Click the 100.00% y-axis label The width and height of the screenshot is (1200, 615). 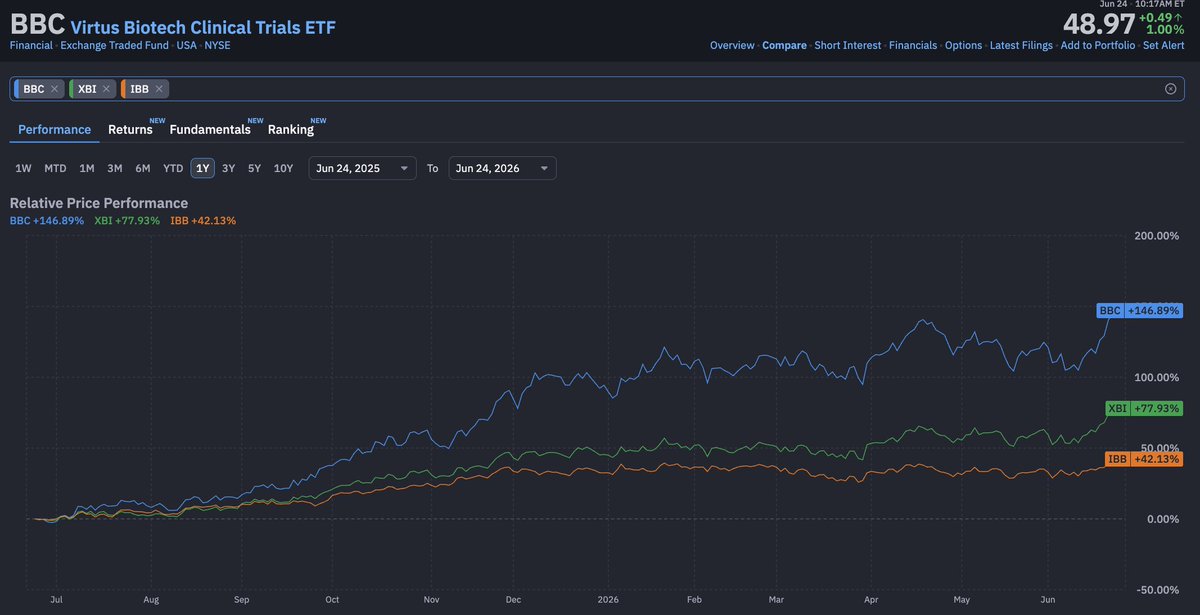pos(1155,377)
